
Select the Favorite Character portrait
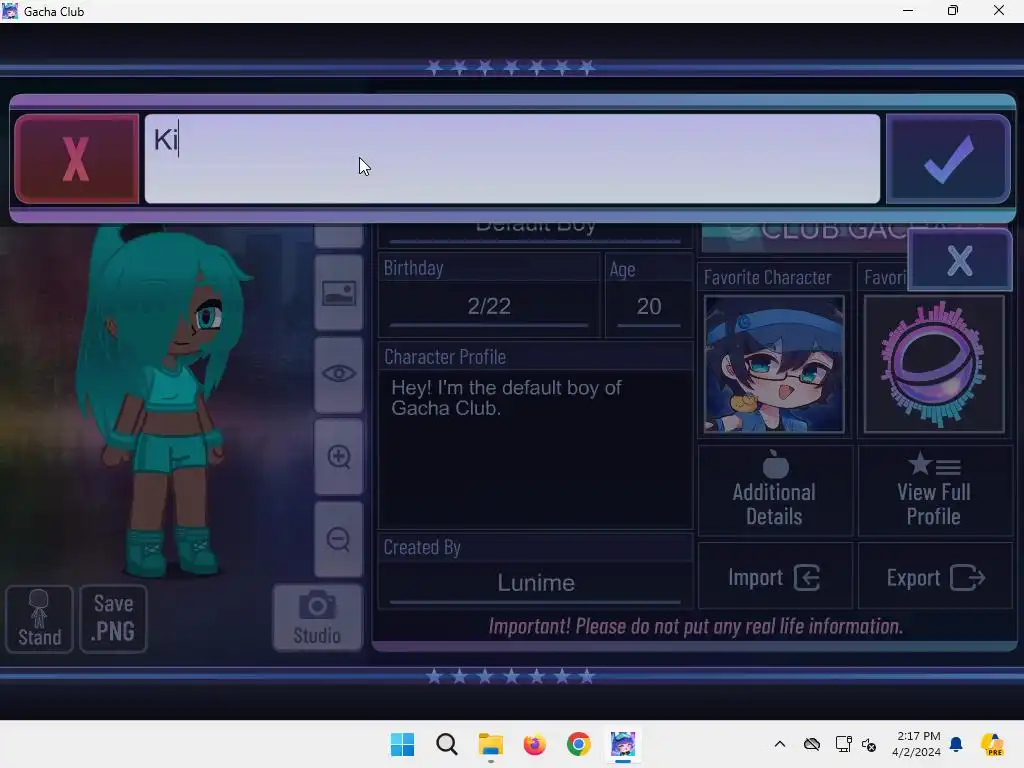[x=775, y=364]
